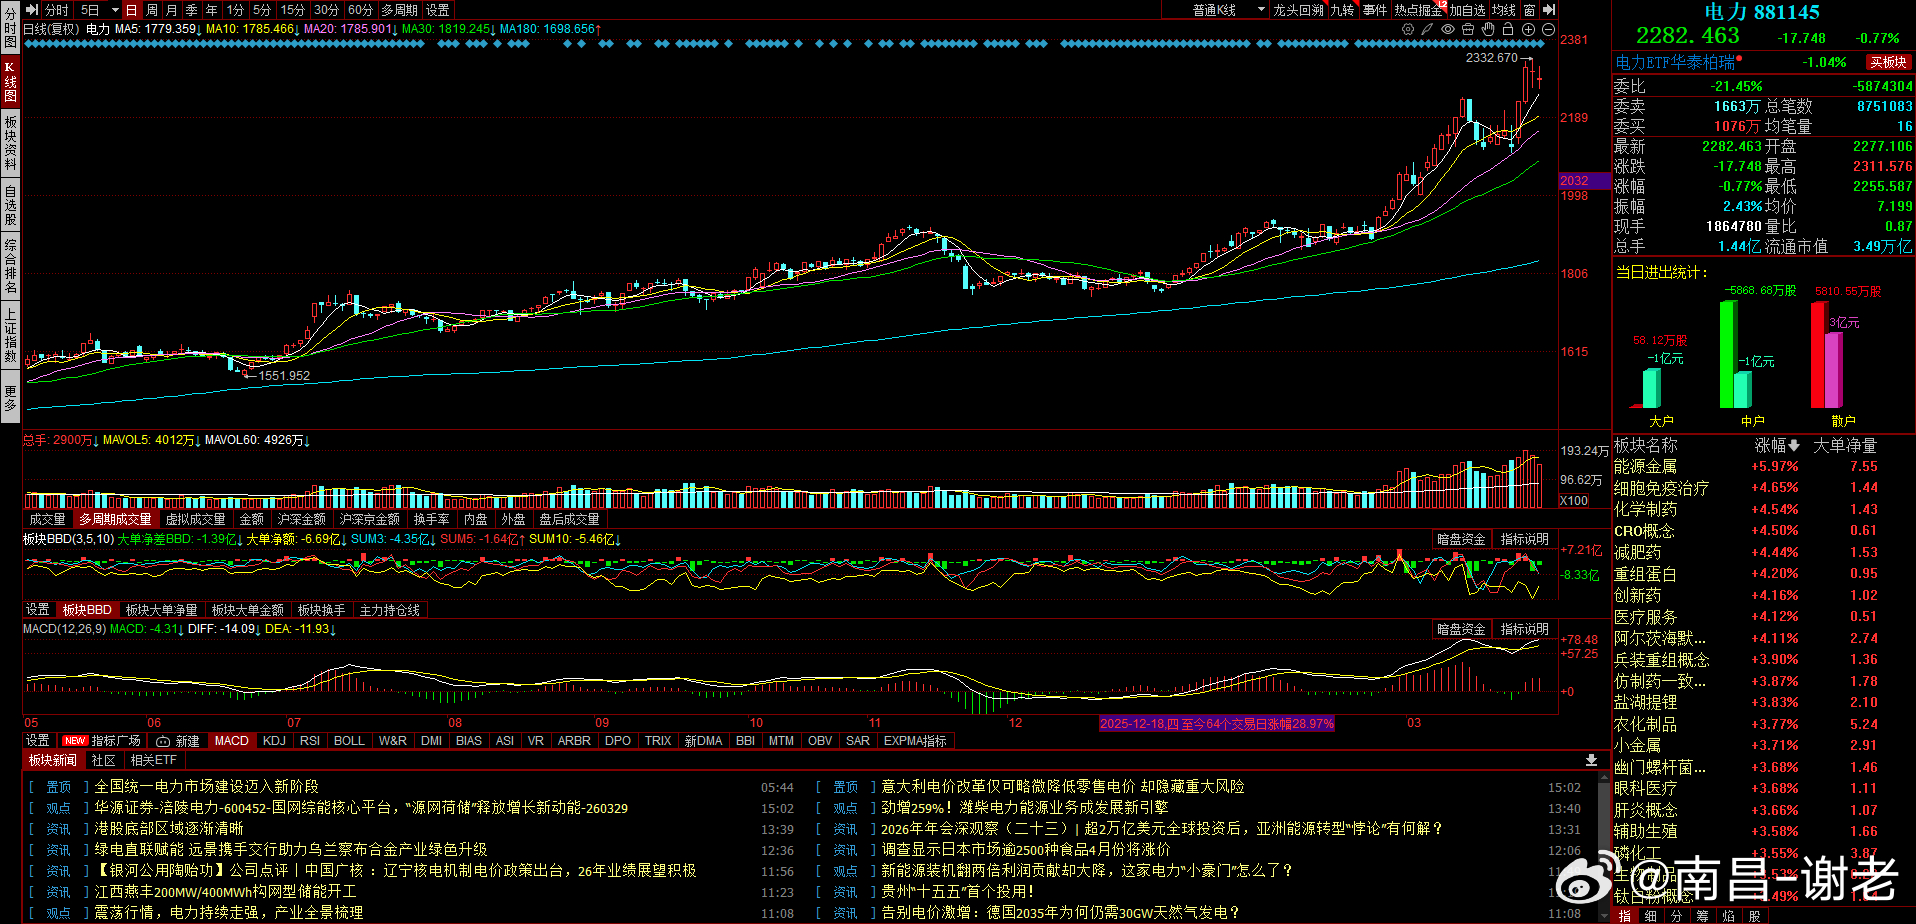Screen dimensions: 1916x924
Task: Click 分 icon at bottom right
Action: 1677,915
